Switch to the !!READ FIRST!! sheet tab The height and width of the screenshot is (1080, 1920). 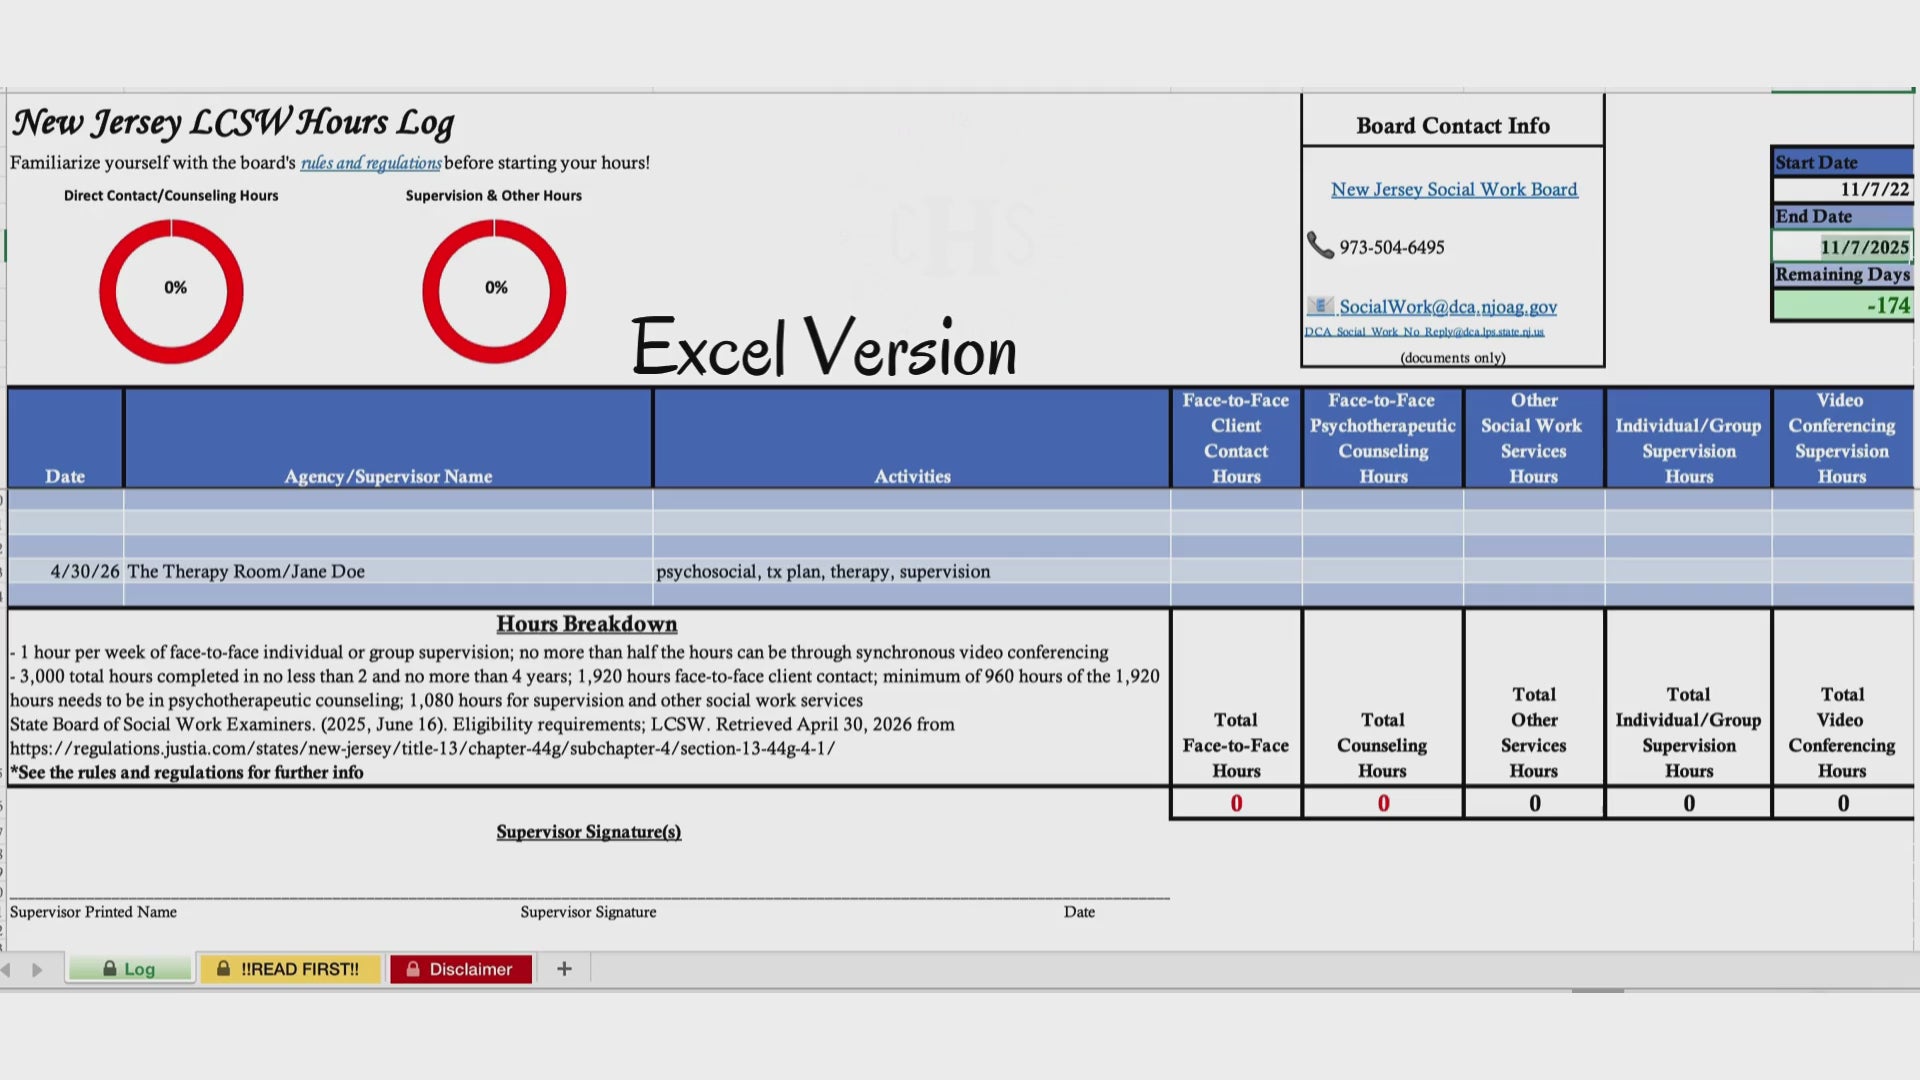290,969
